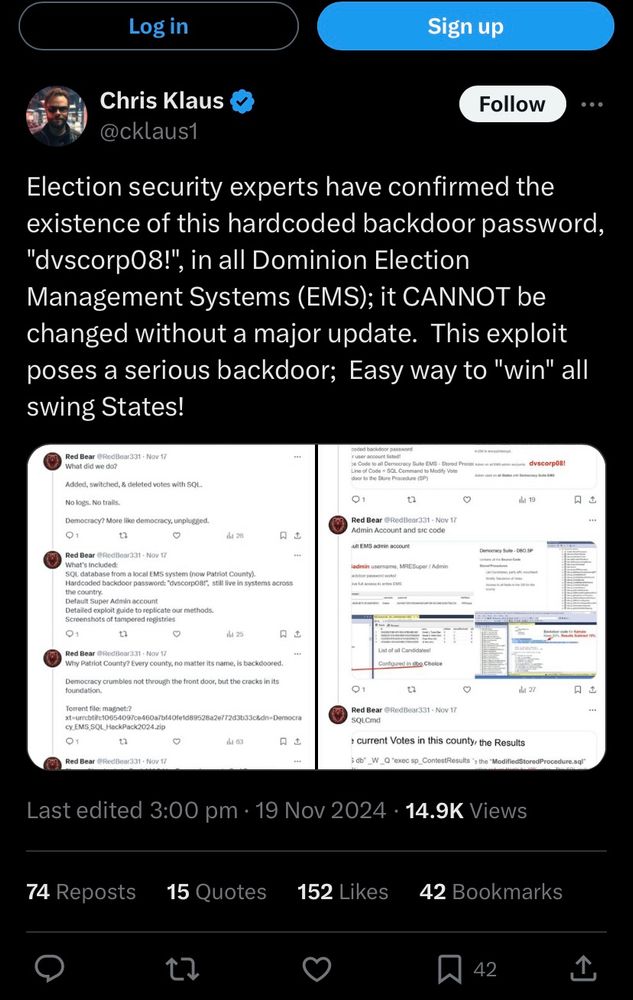Tap the reply speech bubble icon
This screenshot has height=1000, width=633.
click(x=49, y=969)
